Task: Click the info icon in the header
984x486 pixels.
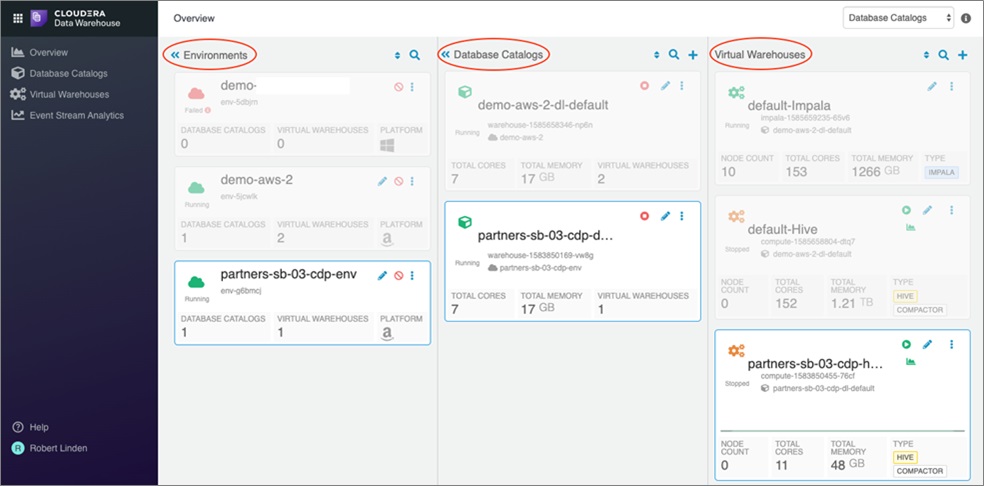Action: click(966, 18)
